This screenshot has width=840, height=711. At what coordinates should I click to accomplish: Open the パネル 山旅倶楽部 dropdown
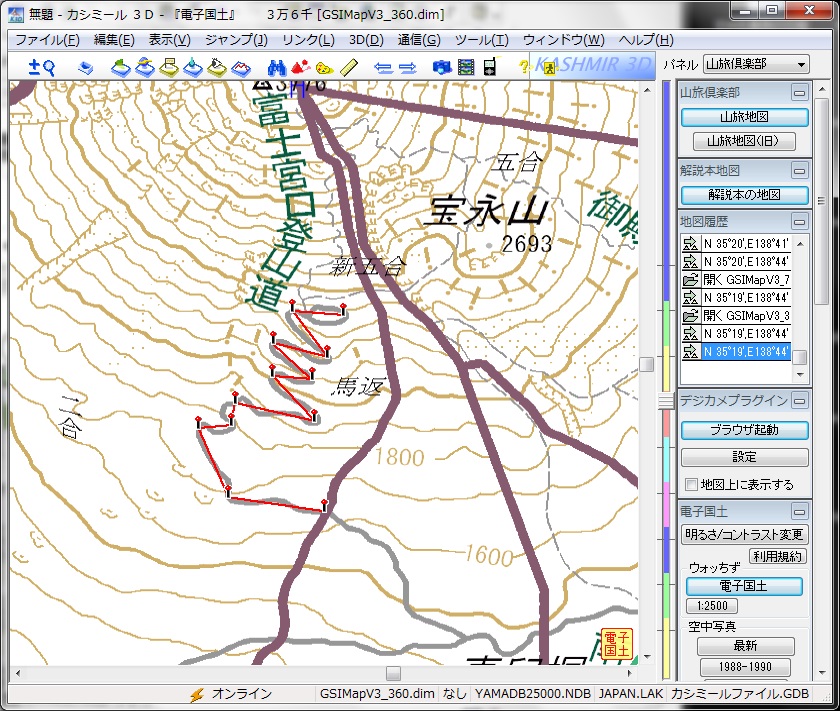(x=755, y=64)
